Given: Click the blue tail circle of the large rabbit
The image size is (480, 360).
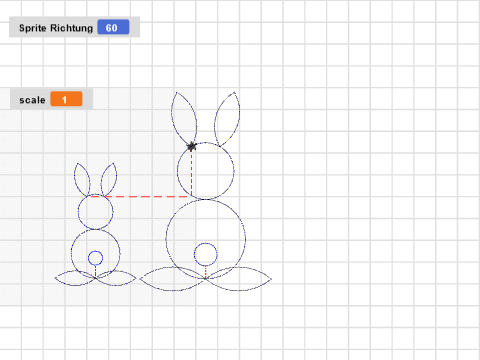Looking at the screenshot, I should [206, 254].
